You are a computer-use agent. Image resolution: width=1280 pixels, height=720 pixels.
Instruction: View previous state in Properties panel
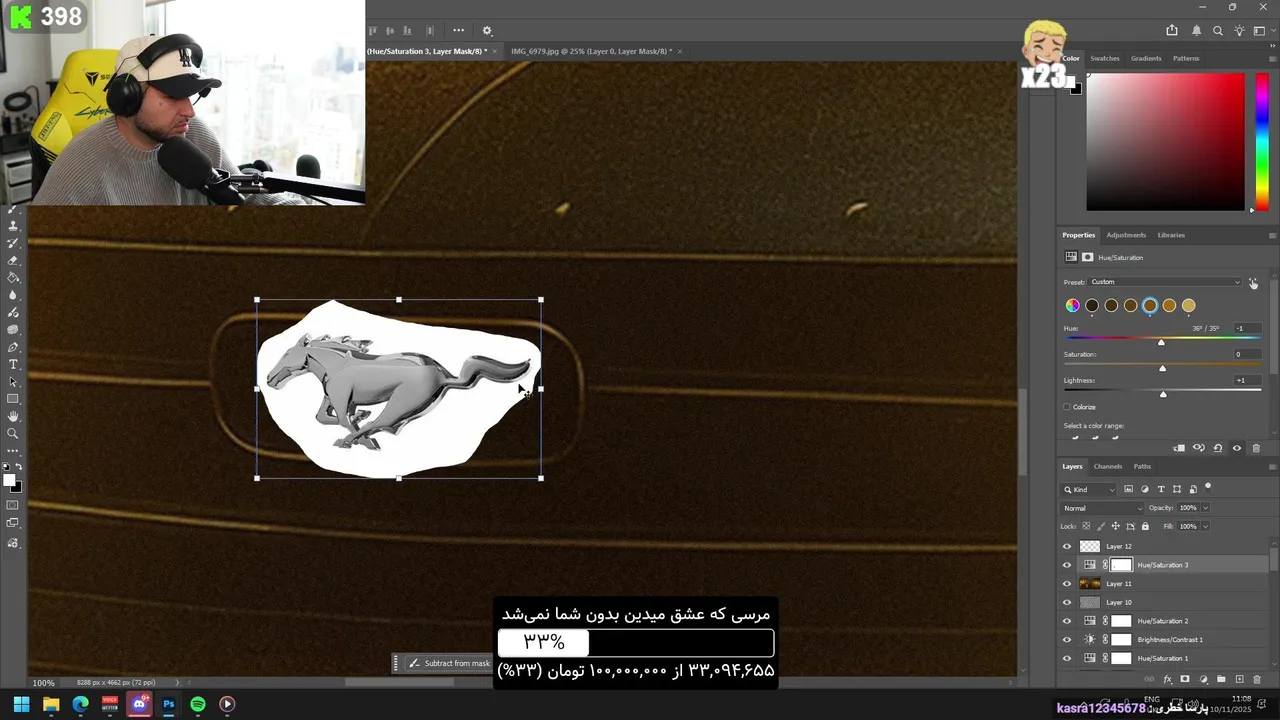pos(1199,448)
